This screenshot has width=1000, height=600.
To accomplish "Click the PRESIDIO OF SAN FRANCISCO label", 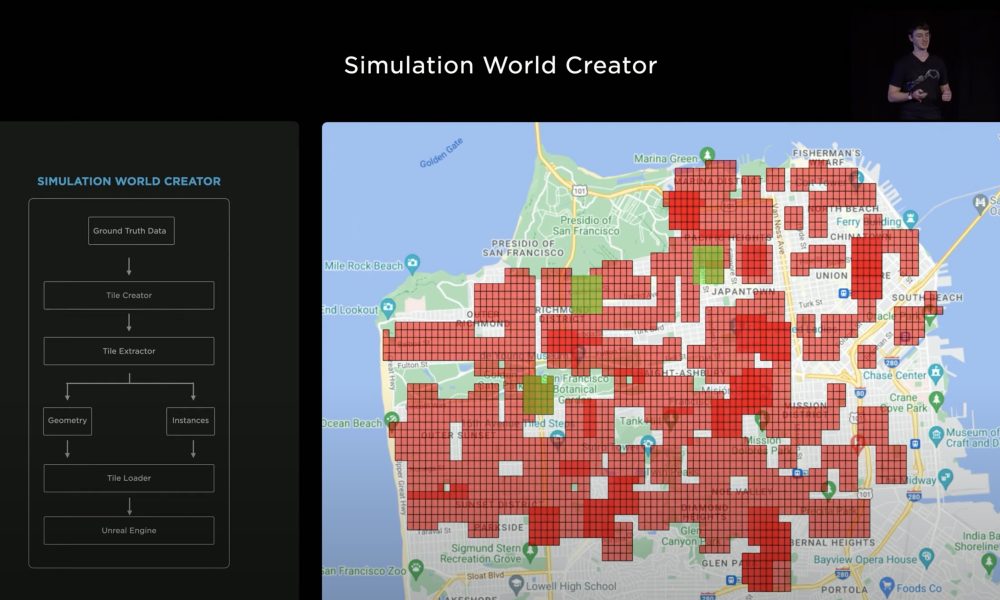I will point(523,248).
